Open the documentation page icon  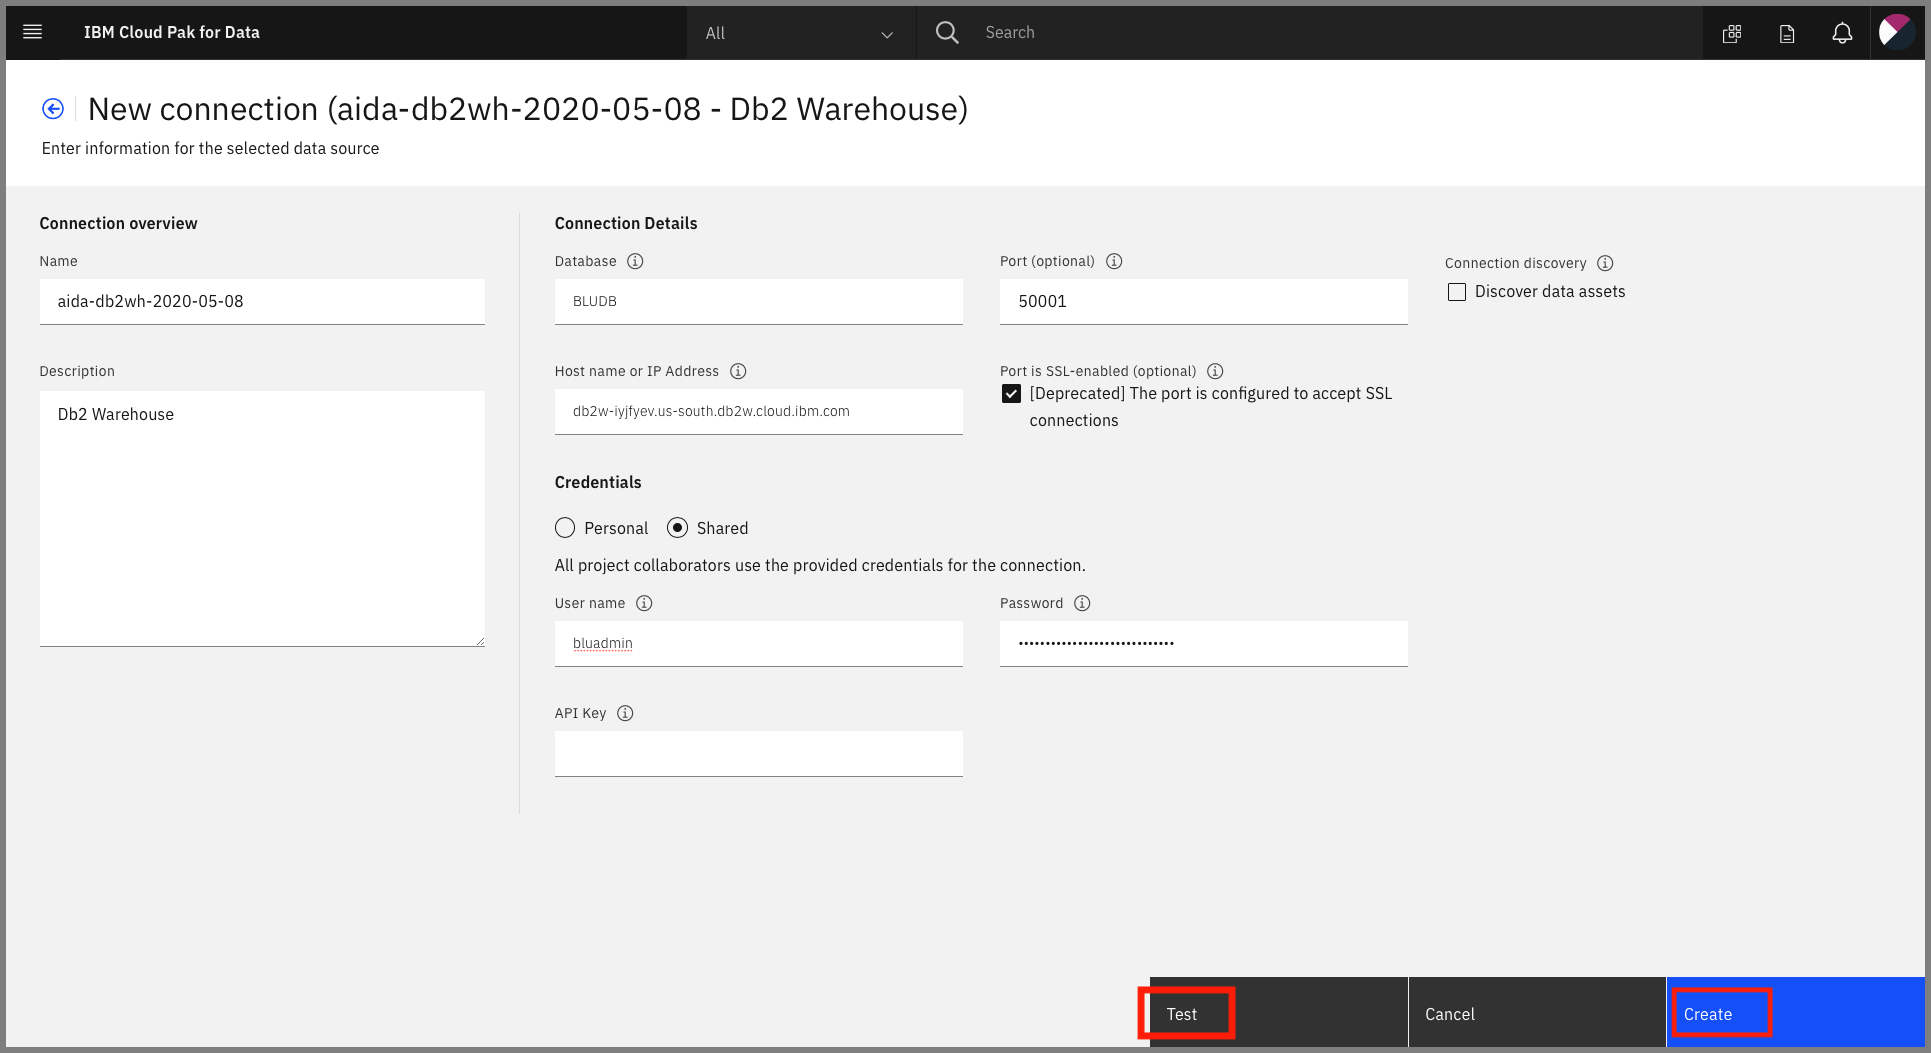[x=1787, y=32]
